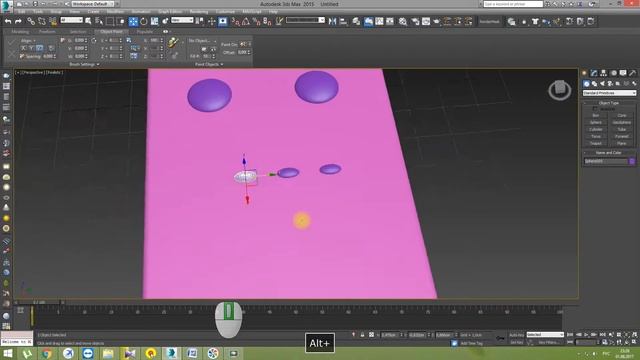Open the Rendering menu
The image size is (640, 360).
[199, 11]
